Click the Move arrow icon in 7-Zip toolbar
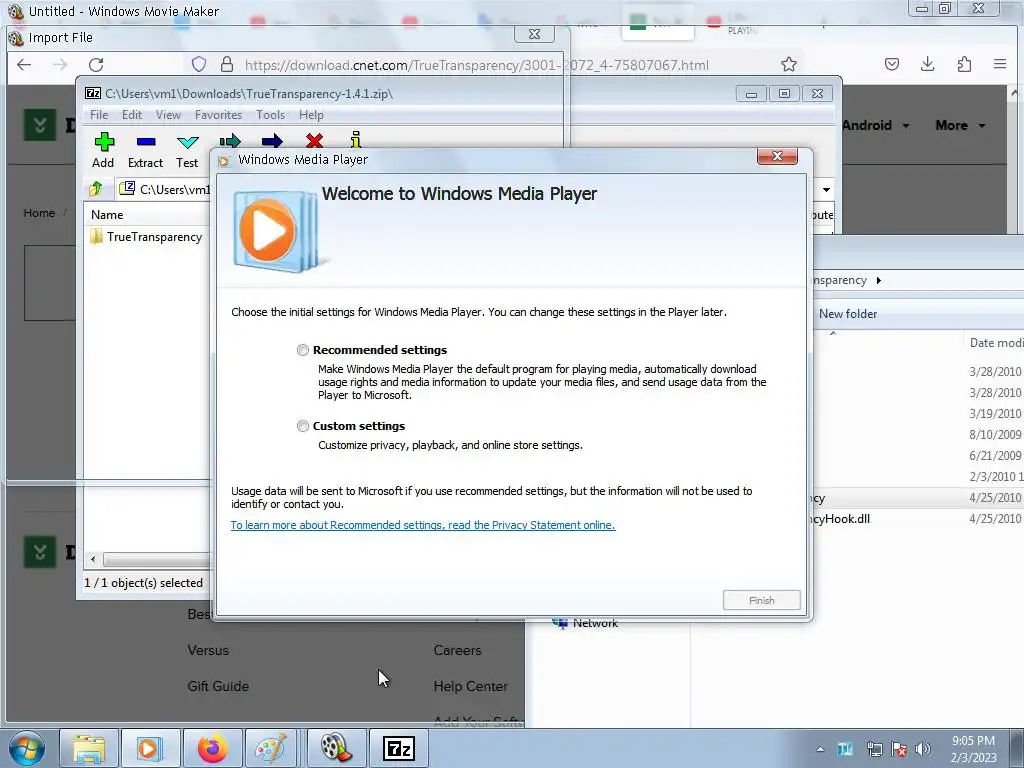 coord(272,140)
